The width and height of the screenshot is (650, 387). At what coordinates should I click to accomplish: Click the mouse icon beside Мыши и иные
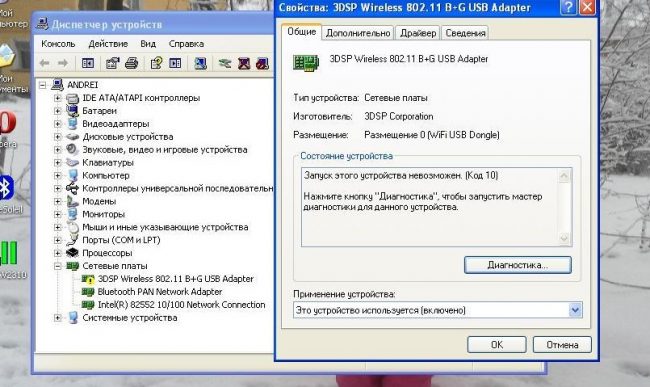pyautogui.click(x=73, y=227)
